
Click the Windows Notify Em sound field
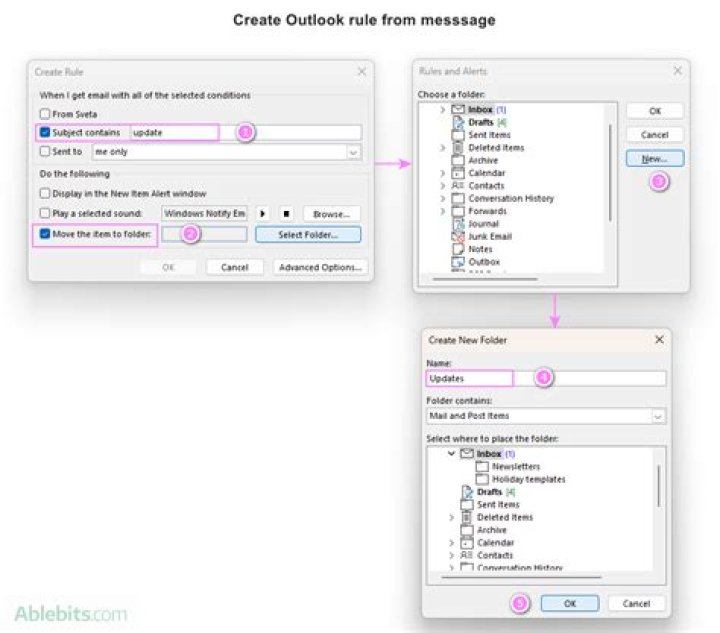(x=204, y=213)
